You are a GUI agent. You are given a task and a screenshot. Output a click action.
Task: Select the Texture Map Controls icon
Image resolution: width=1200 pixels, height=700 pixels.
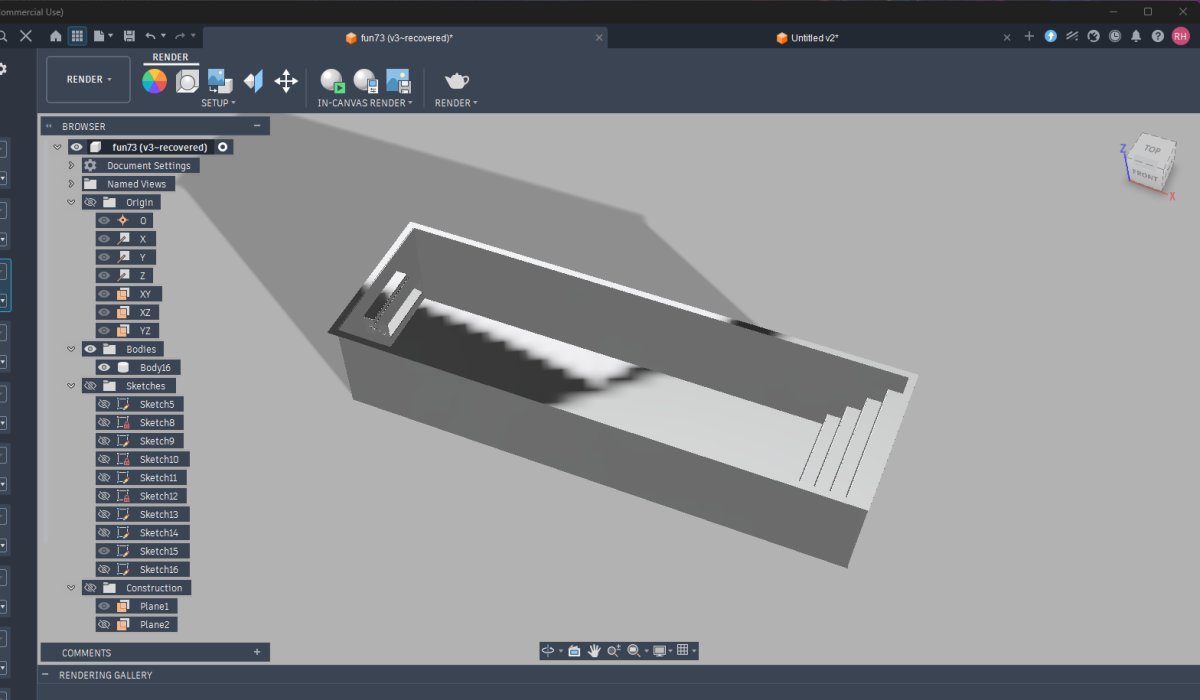(253, 81)
